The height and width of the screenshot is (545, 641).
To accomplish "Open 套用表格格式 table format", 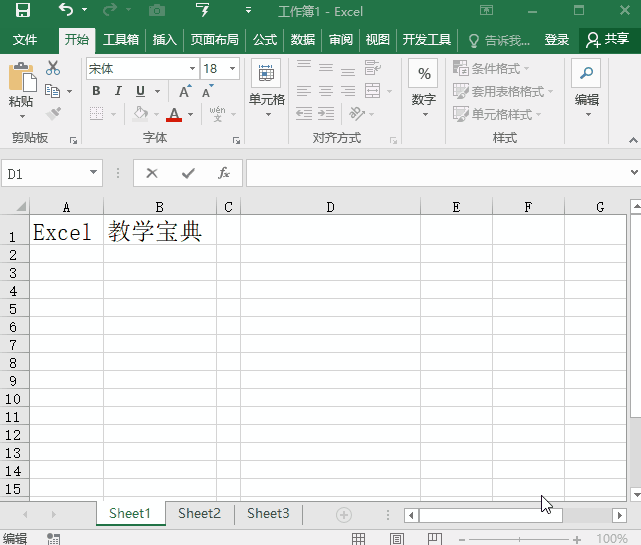I will click(x=503, y=91).
